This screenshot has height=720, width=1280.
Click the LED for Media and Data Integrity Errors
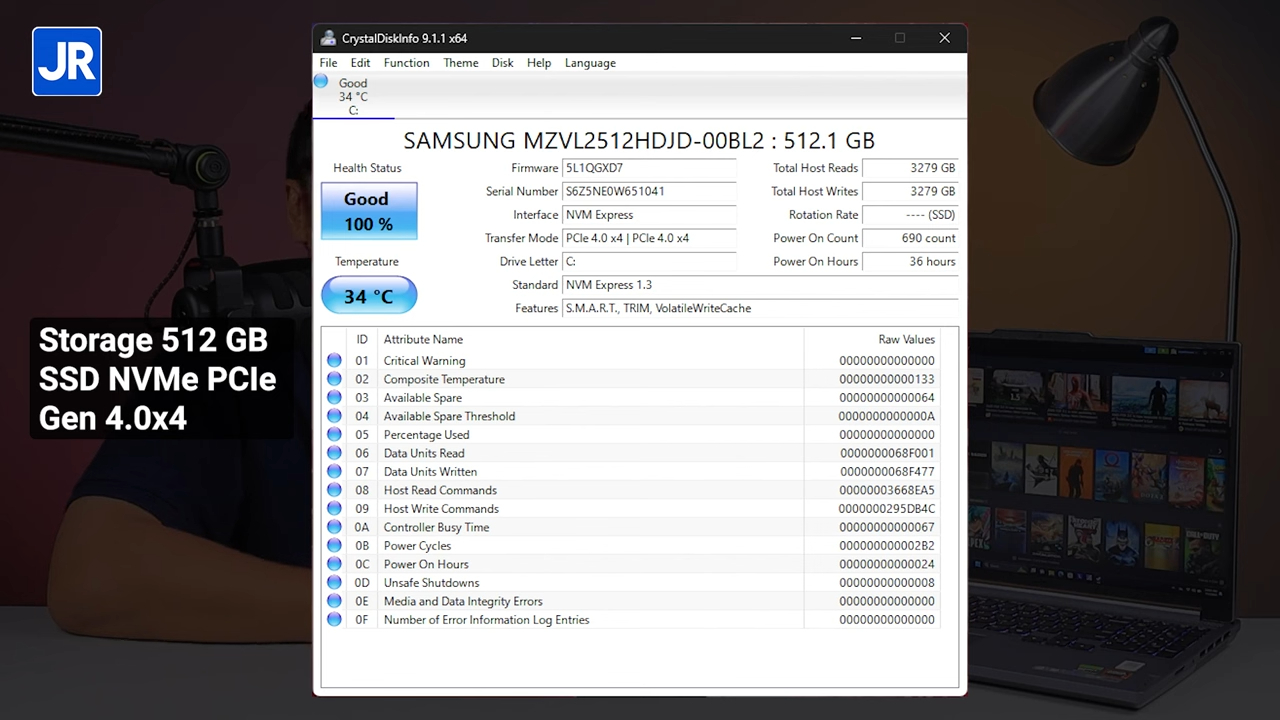click(334, 601)
